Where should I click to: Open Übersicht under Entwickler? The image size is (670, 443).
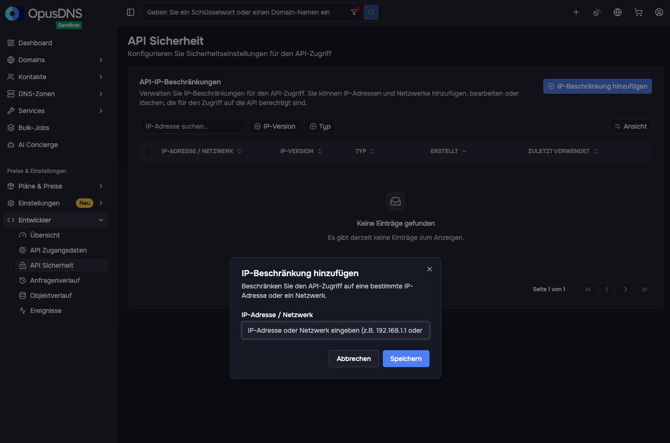click(x=62, y=235)
